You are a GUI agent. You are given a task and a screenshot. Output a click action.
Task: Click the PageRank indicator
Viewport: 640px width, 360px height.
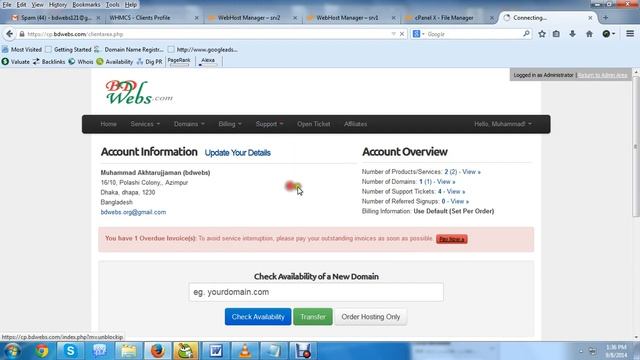click(179, 61)
